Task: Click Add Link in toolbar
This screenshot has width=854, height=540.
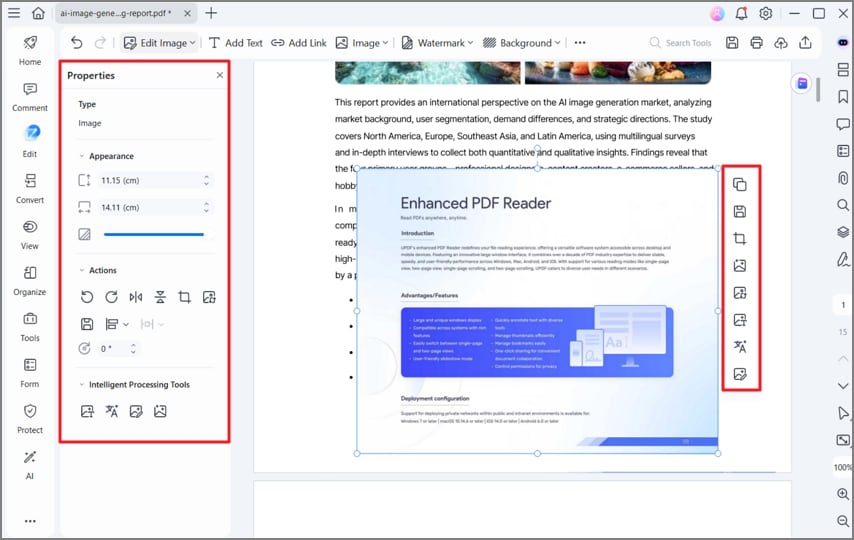Action: (299, 43)
